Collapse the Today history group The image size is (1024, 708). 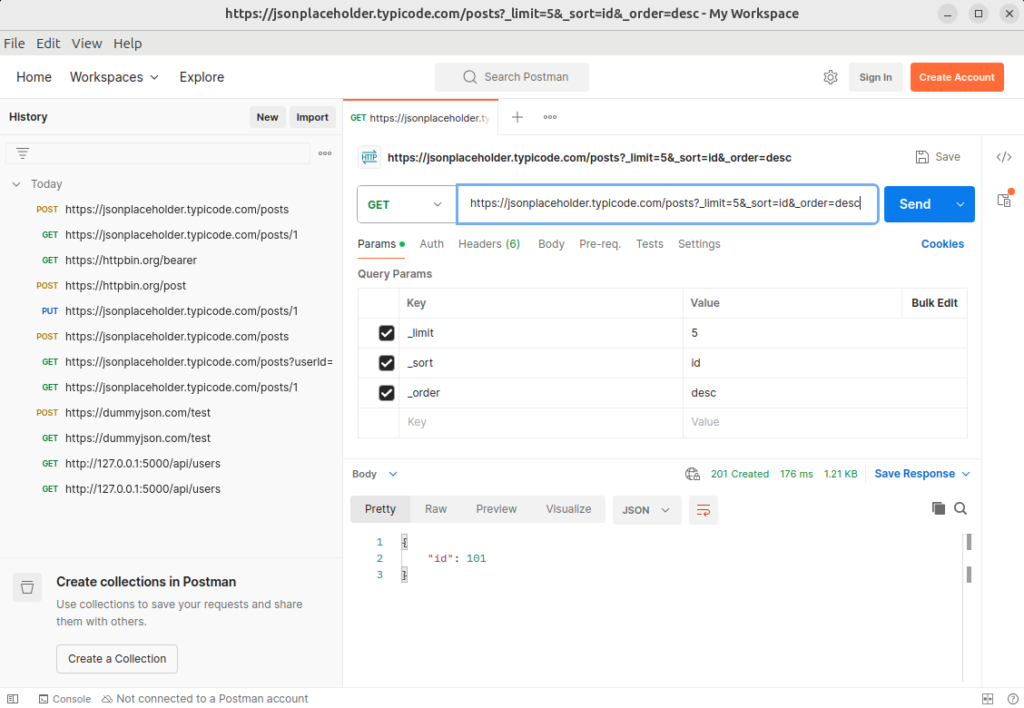point(16,184)
